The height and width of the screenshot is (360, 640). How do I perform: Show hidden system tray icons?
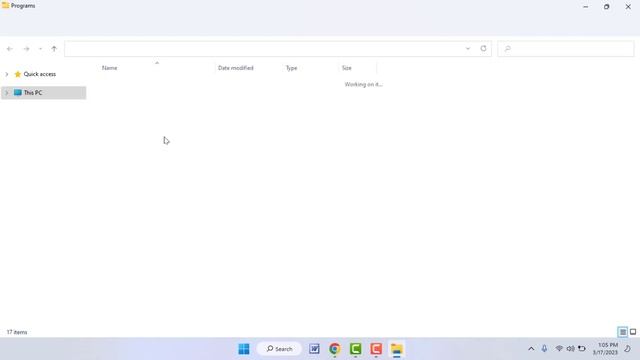click(x=531, y=349)
